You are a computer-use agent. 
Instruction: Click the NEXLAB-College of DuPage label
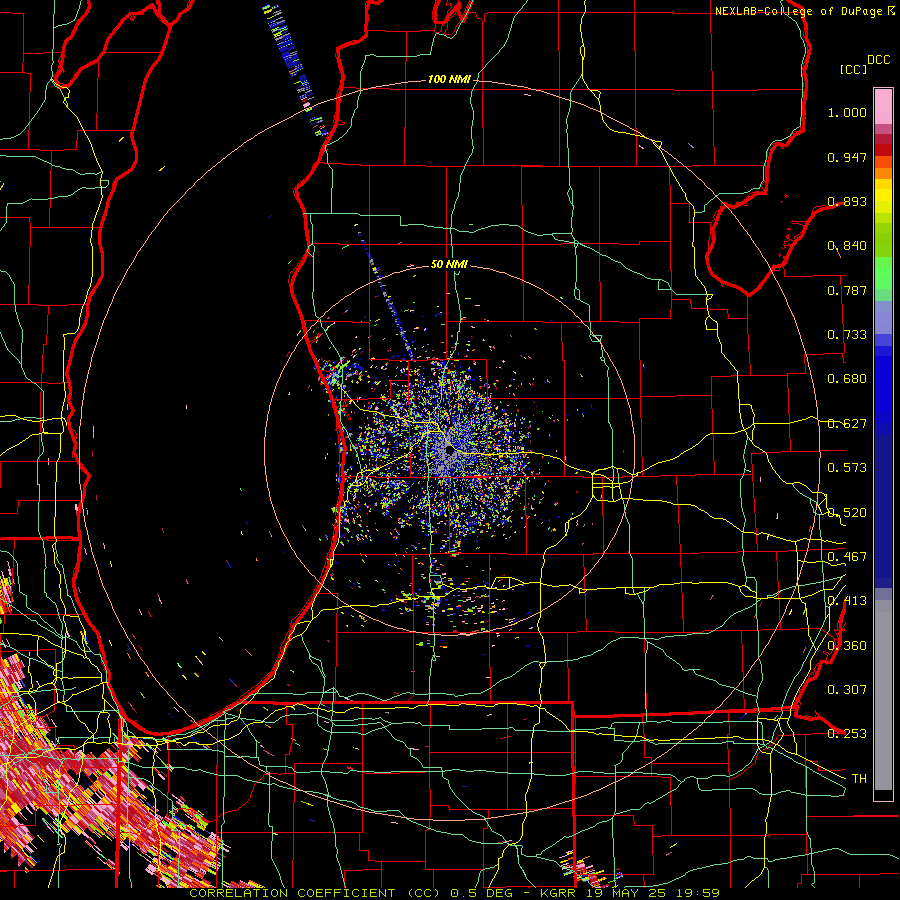click(800, 11)
